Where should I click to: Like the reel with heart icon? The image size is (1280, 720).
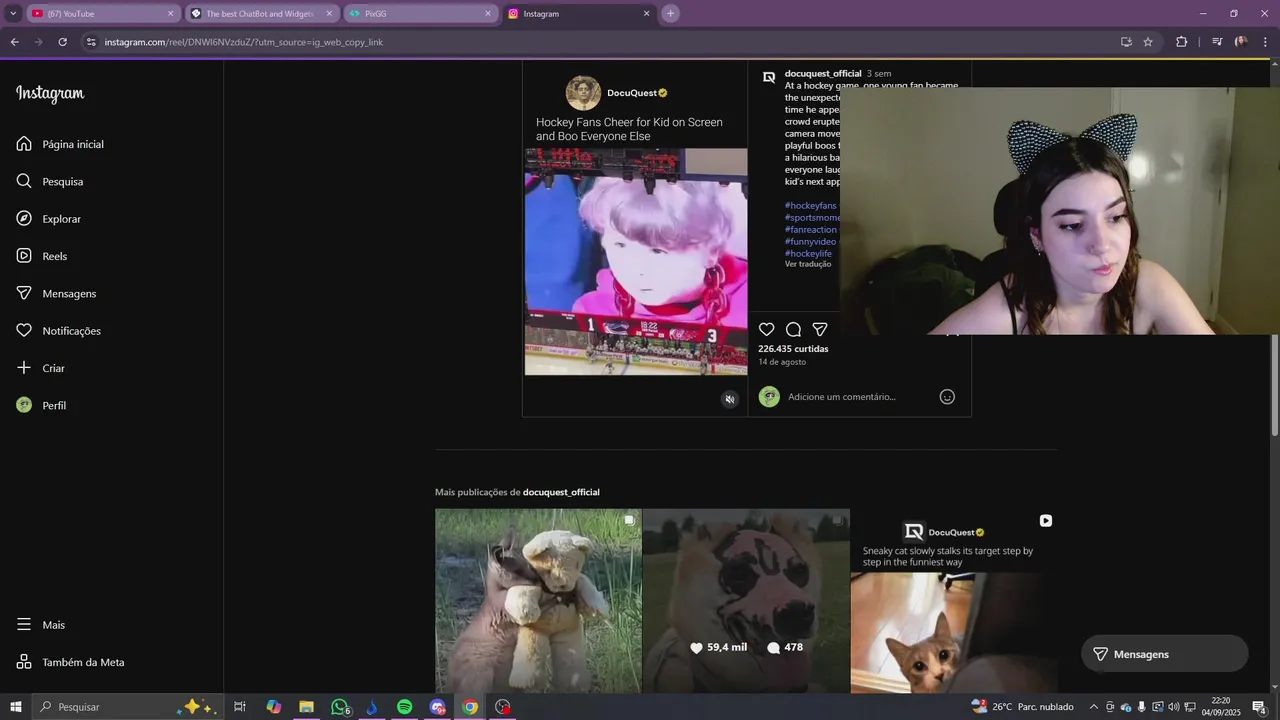[766, 329]
